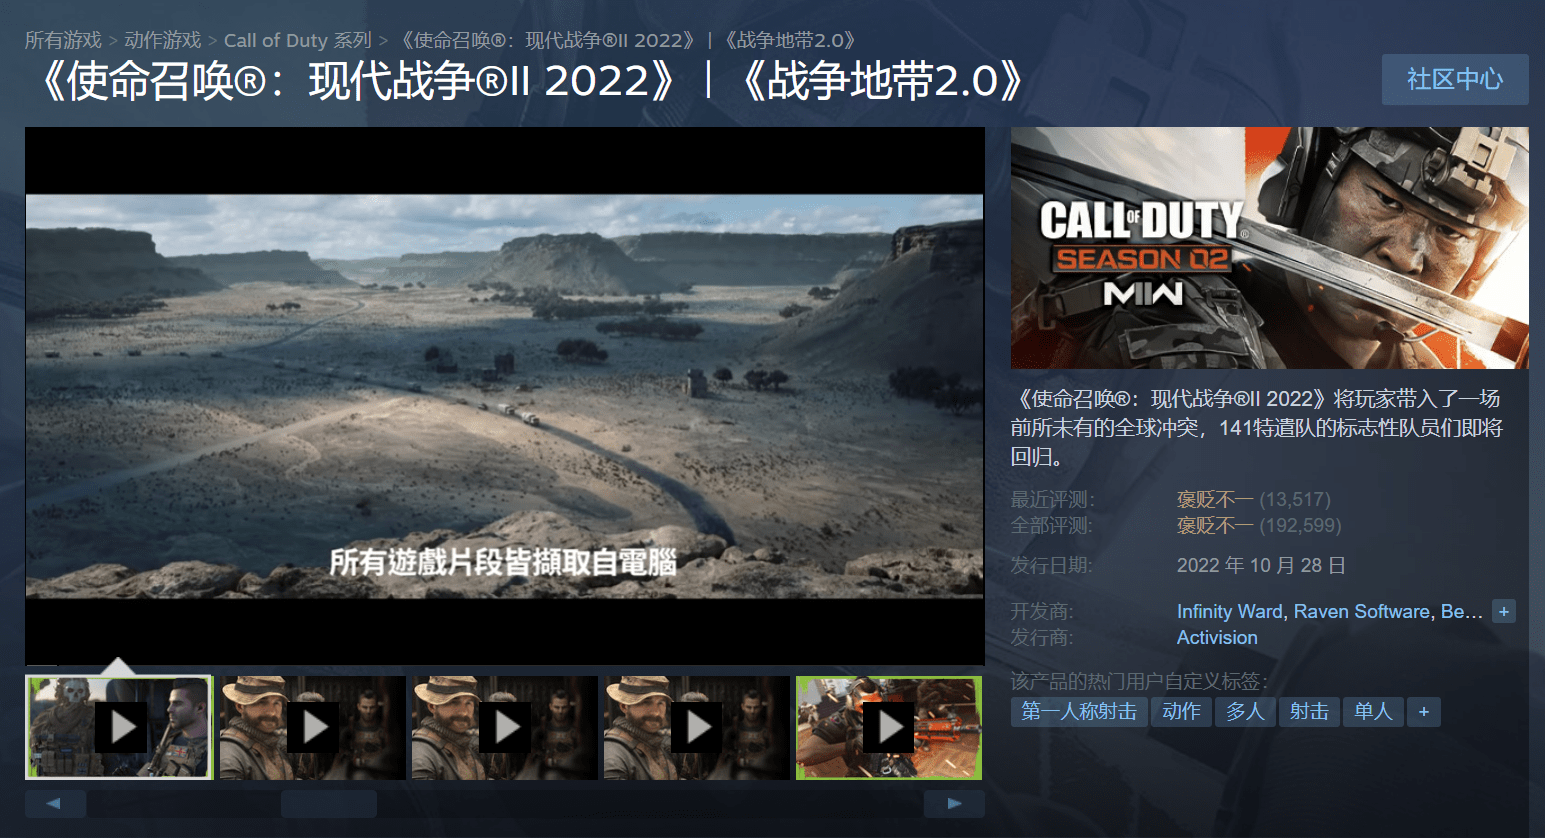Click the main video player area
The height and width of the screenshot is (838, 1545).
[505, 396]
